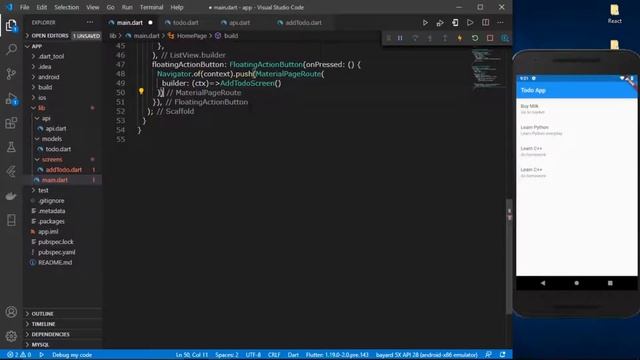Viewport: 640px width, 360px height.
Task: Restart the debug session
Action: pos(475,38)
